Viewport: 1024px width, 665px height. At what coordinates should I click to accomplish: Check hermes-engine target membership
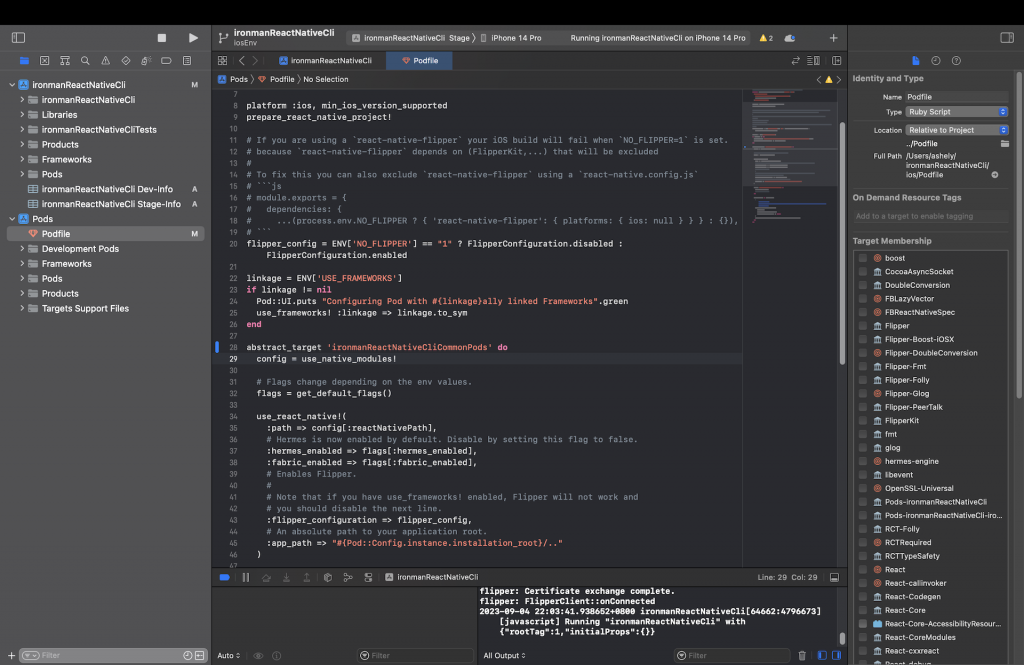(x=863, y=461)
